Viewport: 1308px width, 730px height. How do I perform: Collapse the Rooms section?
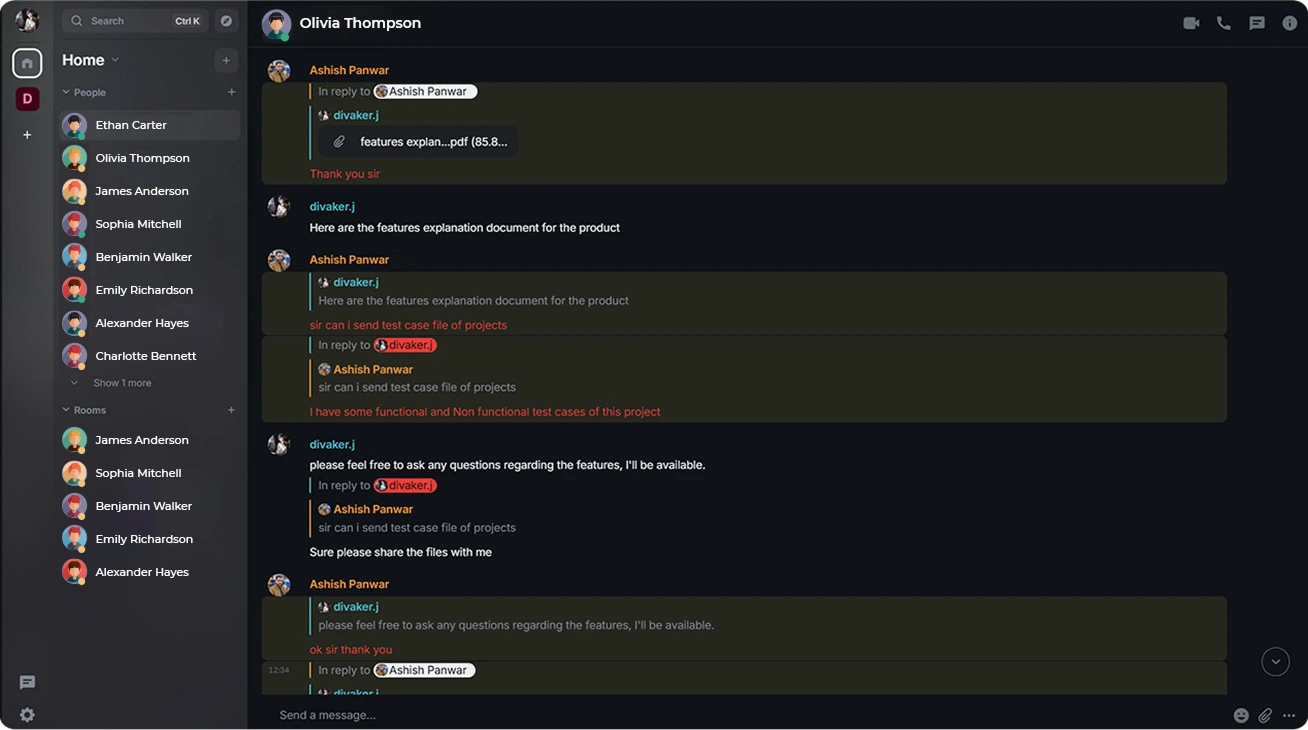point(84,410)
